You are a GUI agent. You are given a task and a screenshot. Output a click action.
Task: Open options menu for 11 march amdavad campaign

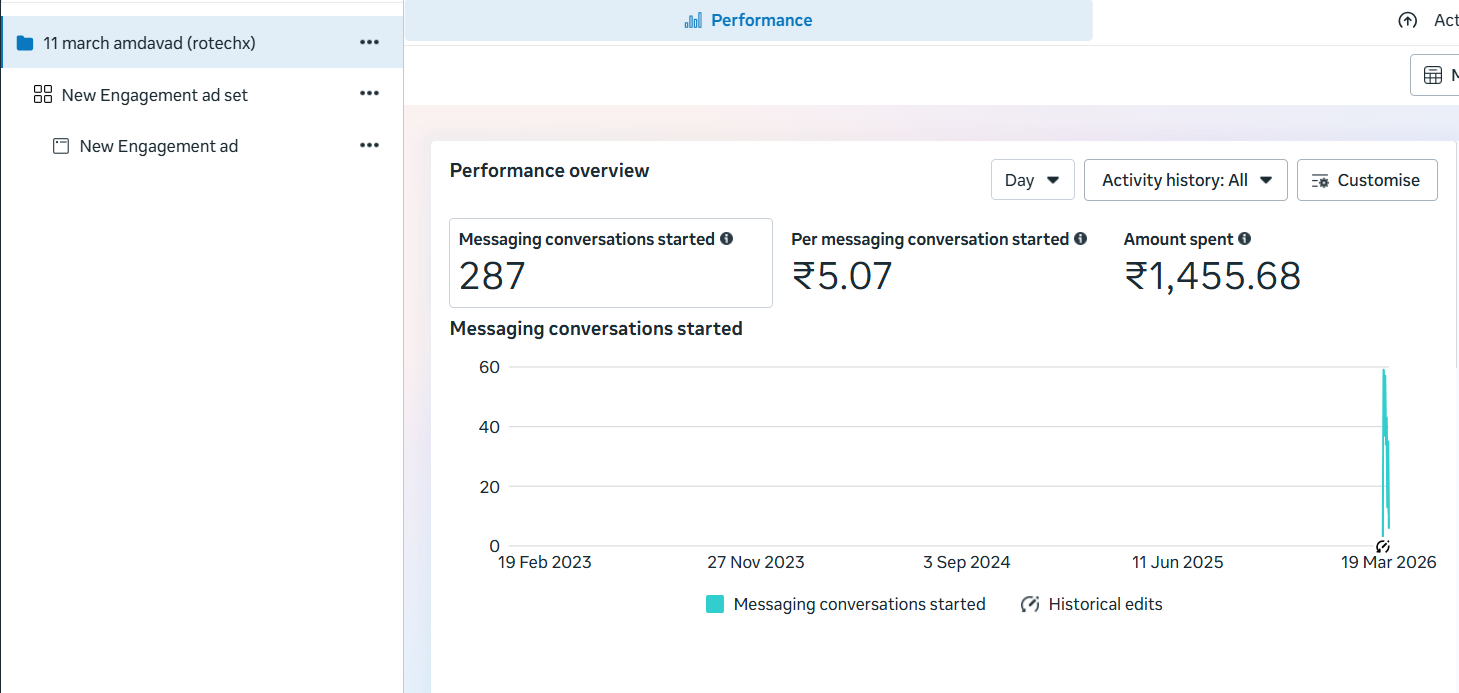(x=369, y=42)
